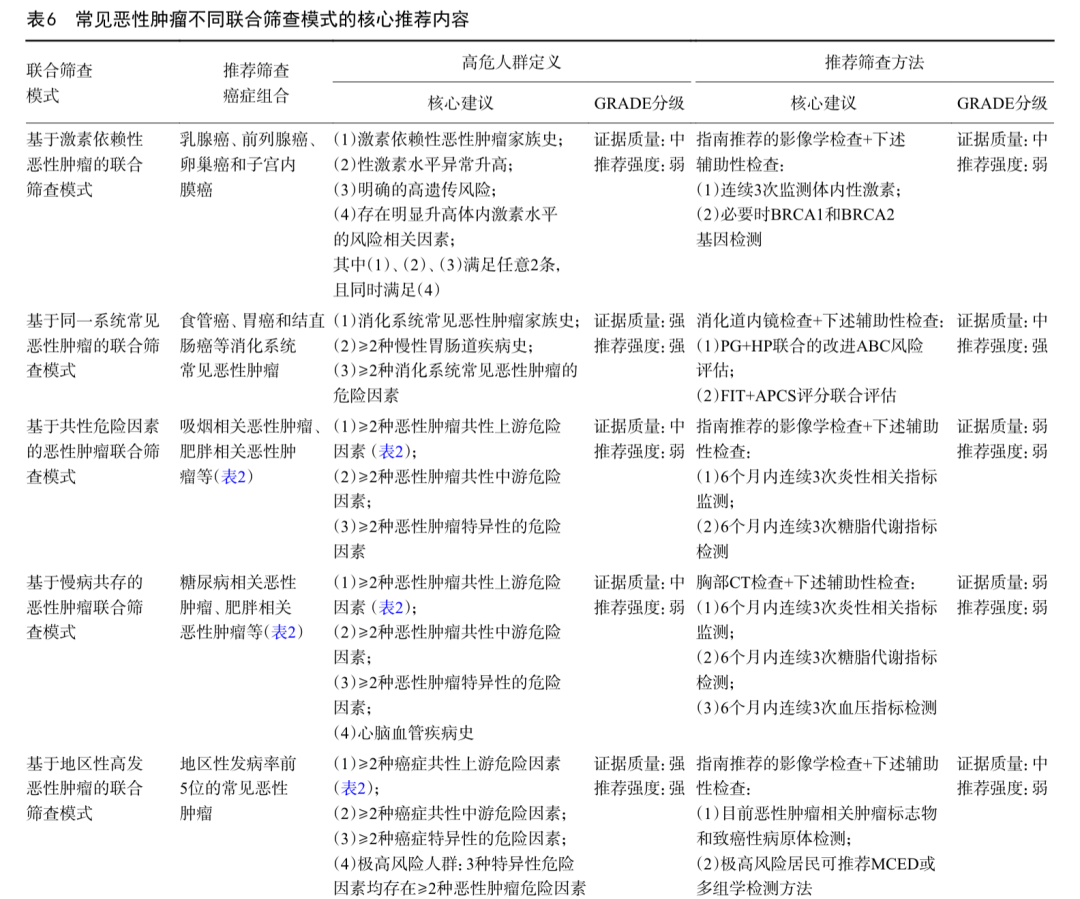The width and height of the screenshot is (1080, 899).
Task: Click 表2 link in 基于慢病共存 row's high-risk definition
Action: point(389,607)
